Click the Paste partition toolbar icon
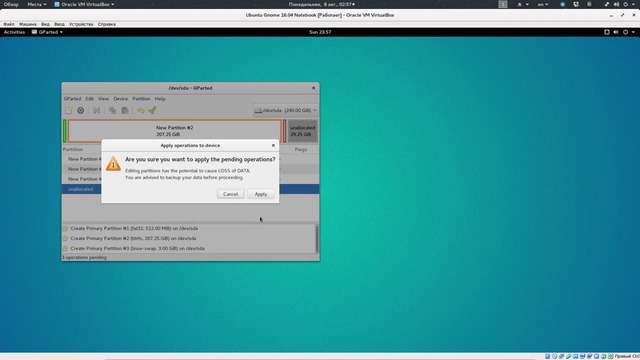Image resolution: width=640 pixels, height=360 pixels. click(x=124, y=110)
